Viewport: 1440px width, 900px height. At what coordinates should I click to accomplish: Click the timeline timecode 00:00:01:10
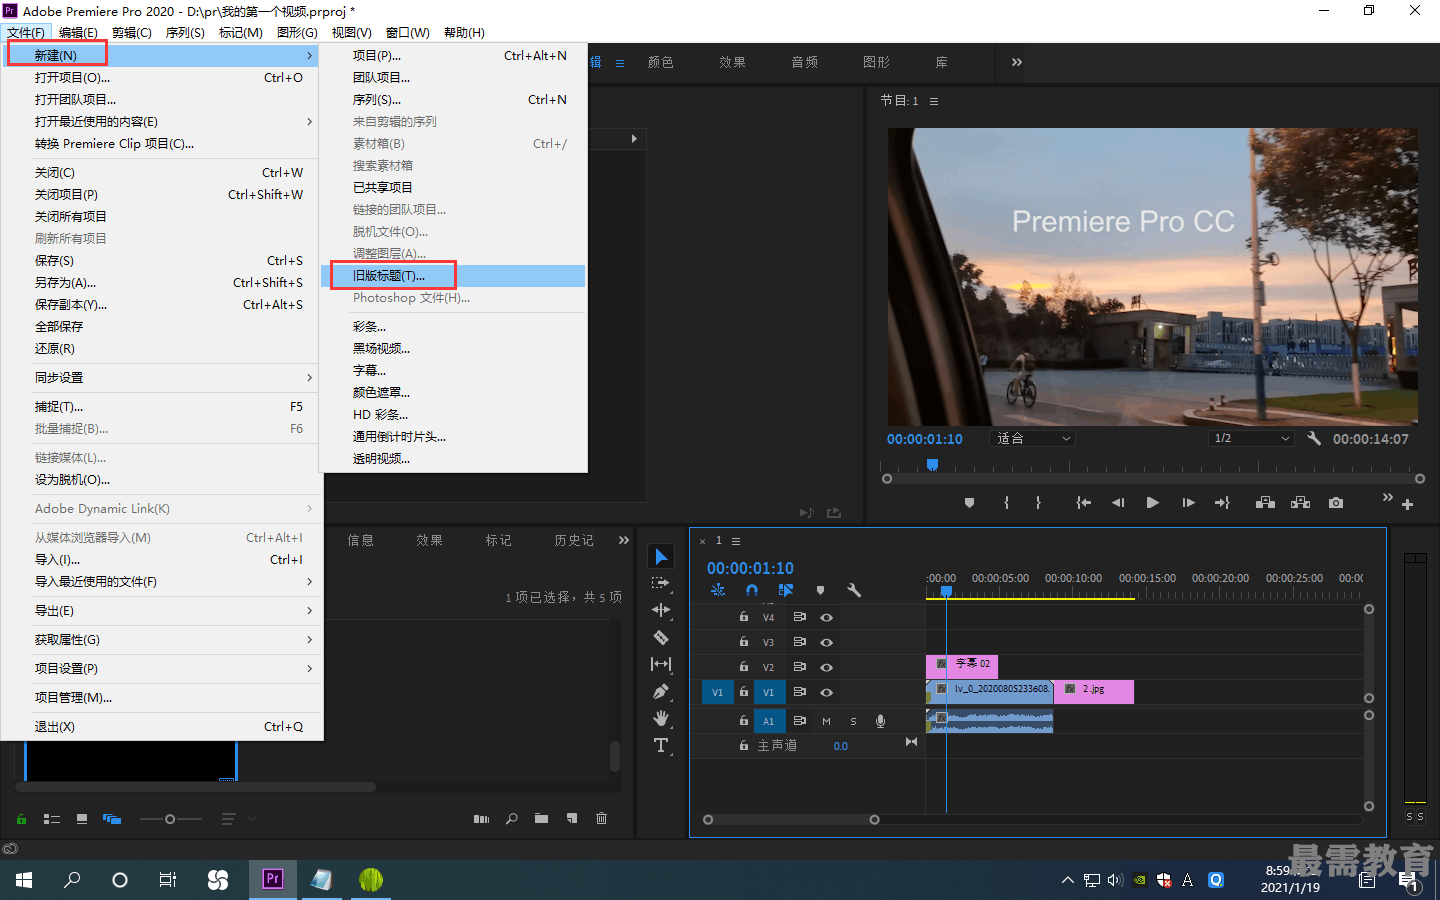pos(750,568)
